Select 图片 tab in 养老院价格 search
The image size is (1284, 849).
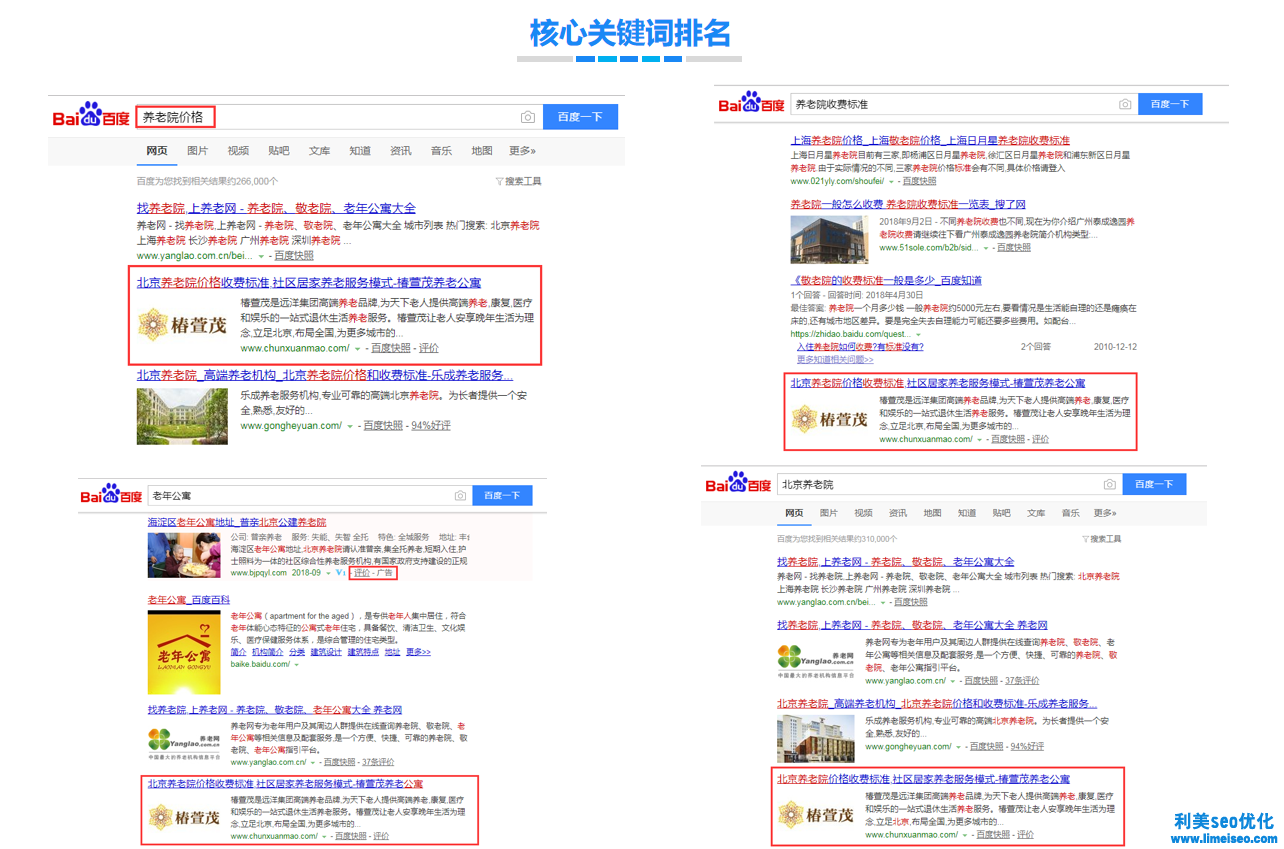[x=198, y=151]
